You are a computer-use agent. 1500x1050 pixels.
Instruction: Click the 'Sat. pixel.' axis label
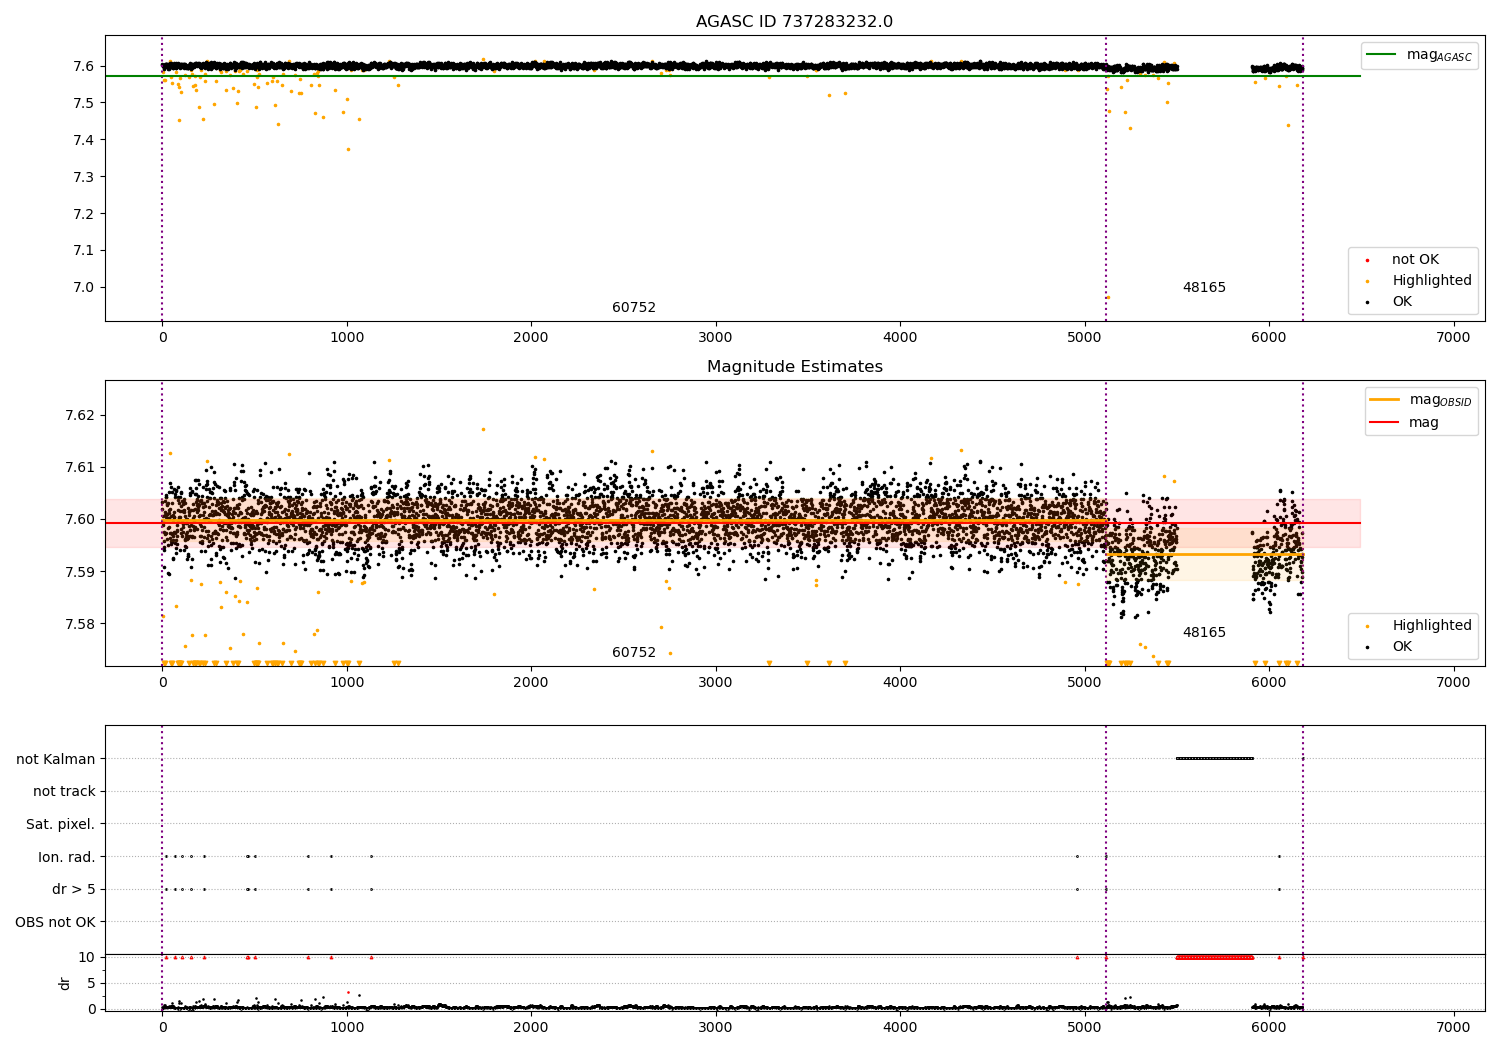coord(61,825)
